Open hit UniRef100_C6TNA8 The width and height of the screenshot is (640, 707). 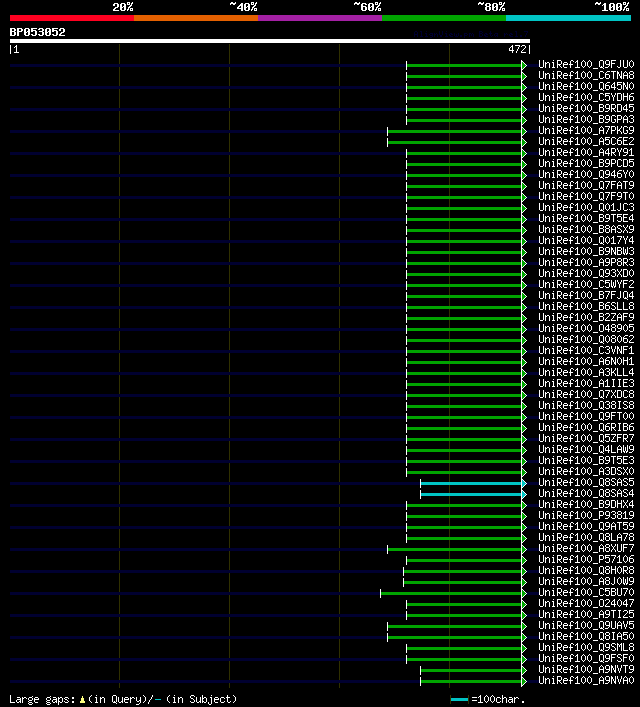[586, 75]
